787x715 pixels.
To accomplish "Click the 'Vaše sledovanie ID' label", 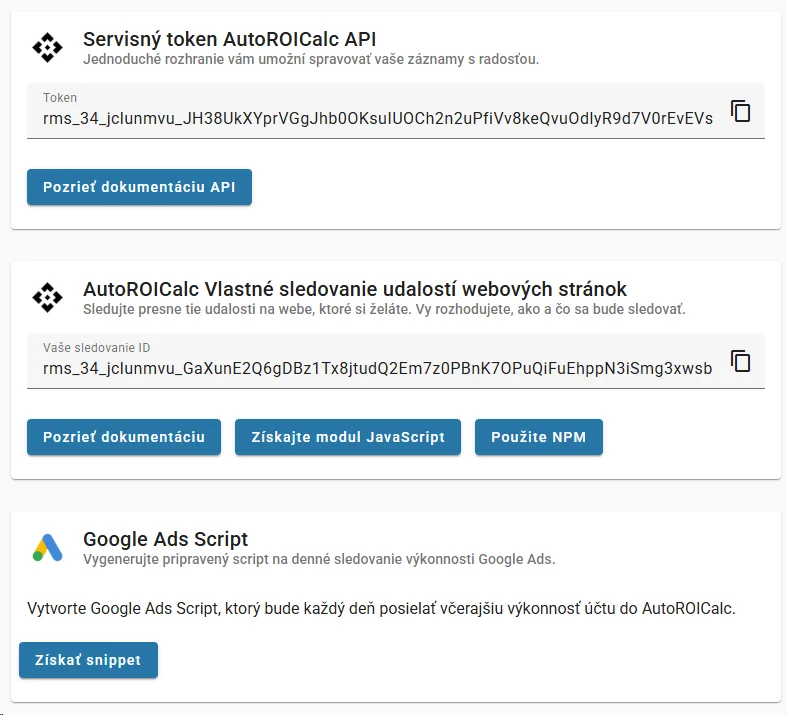I will point(96,348).
